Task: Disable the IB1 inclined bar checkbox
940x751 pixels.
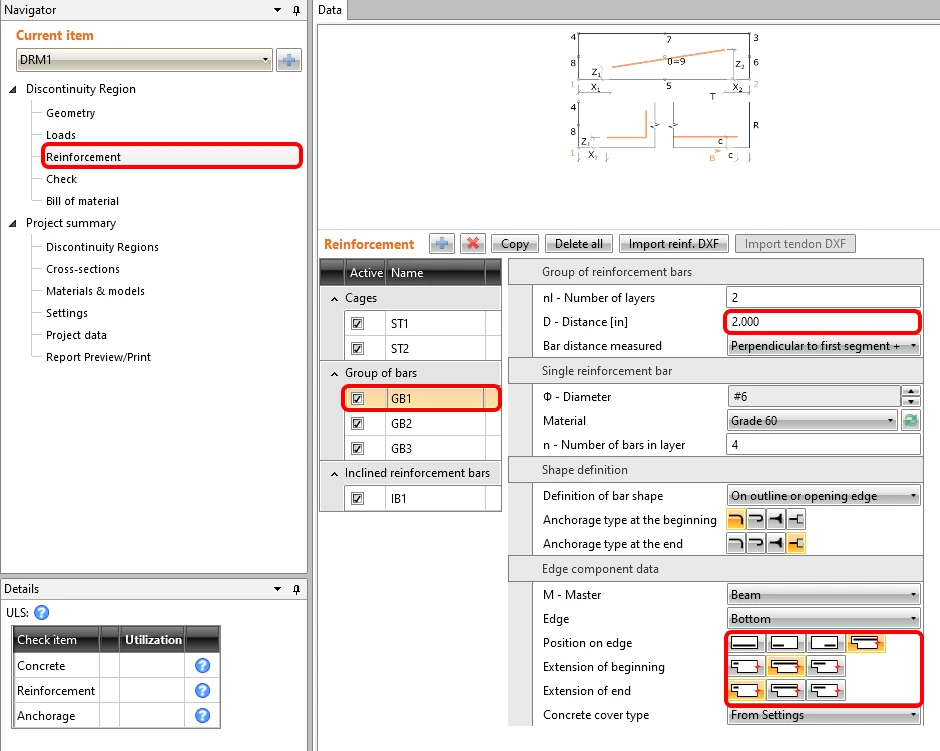Action: (x=357, y=499)
